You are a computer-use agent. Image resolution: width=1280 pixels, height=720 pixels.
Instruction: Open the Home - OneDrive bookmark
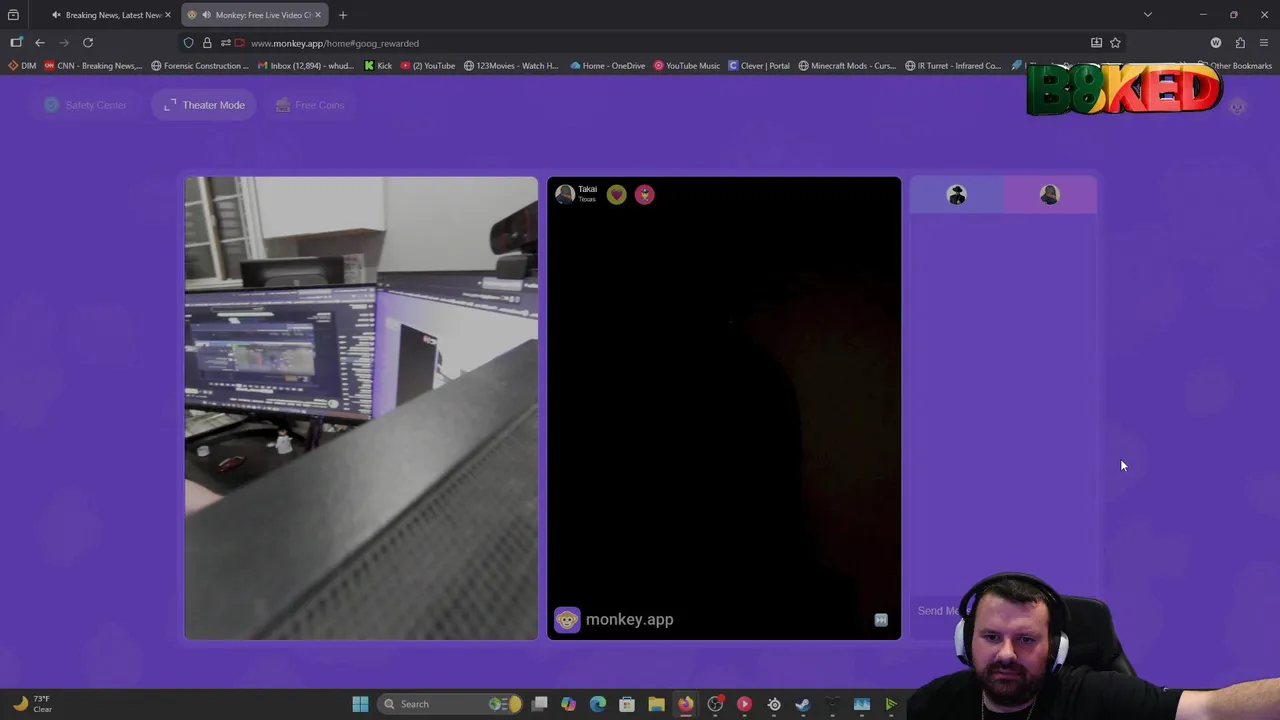(608, 66)
